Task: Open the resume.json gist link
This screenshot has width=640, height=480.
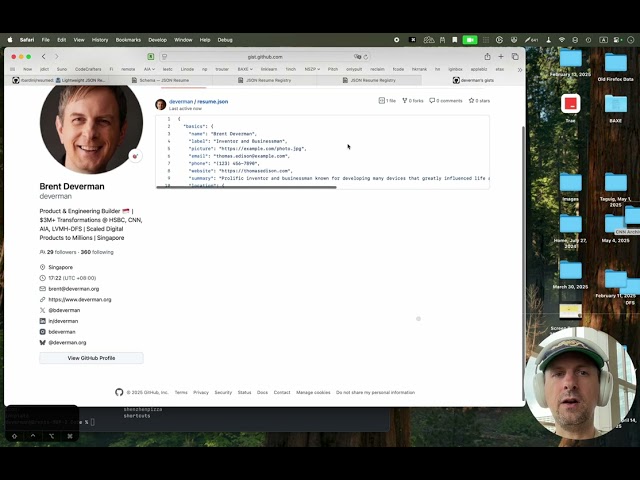Action: coord(213,102)
